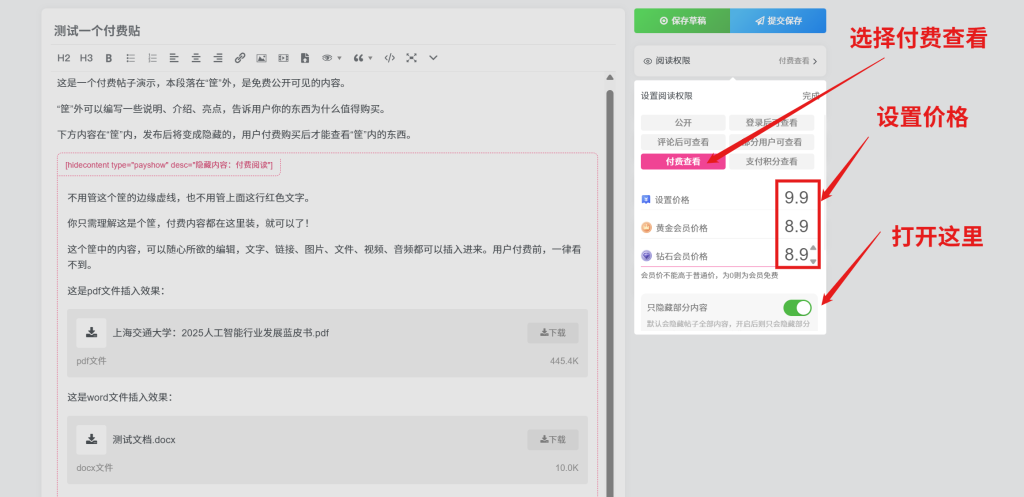
Task: Click the 提交保存 button
Action: point(778,20)
